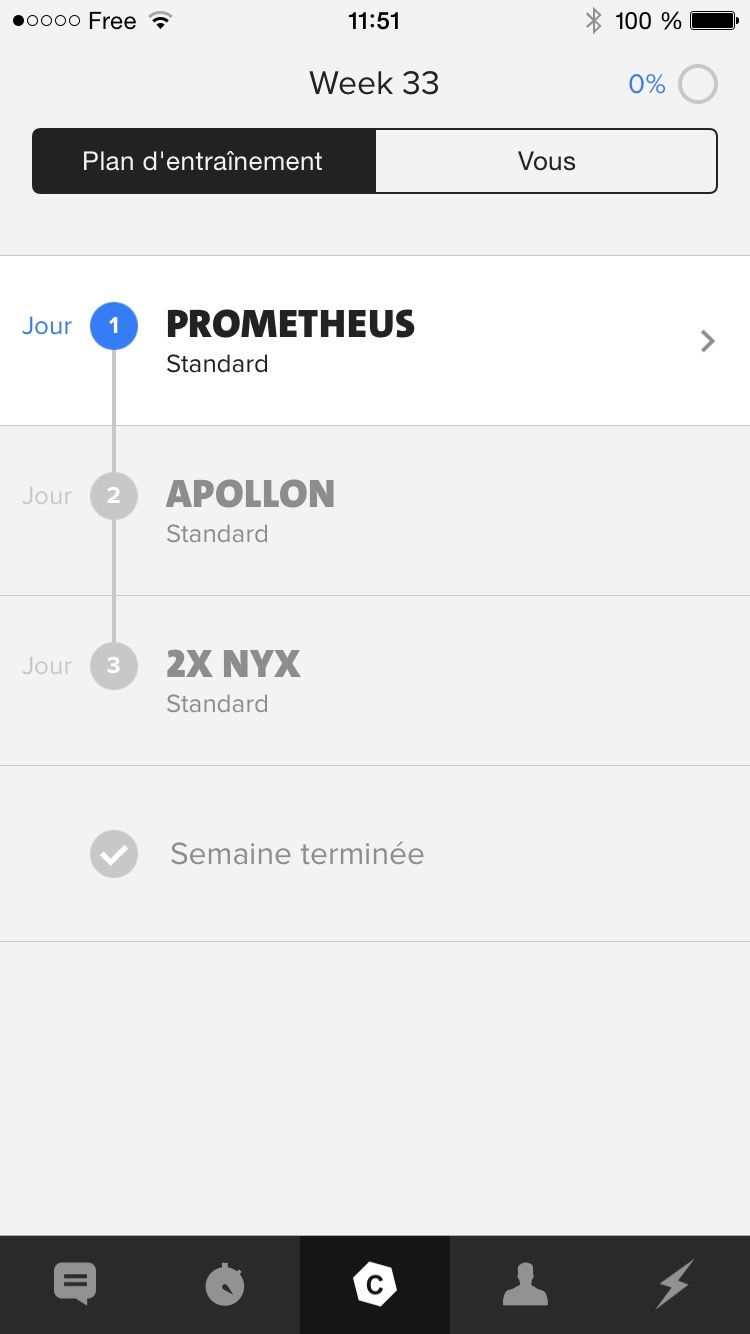Open the profile person tab icon

[x=525, y=1284]
